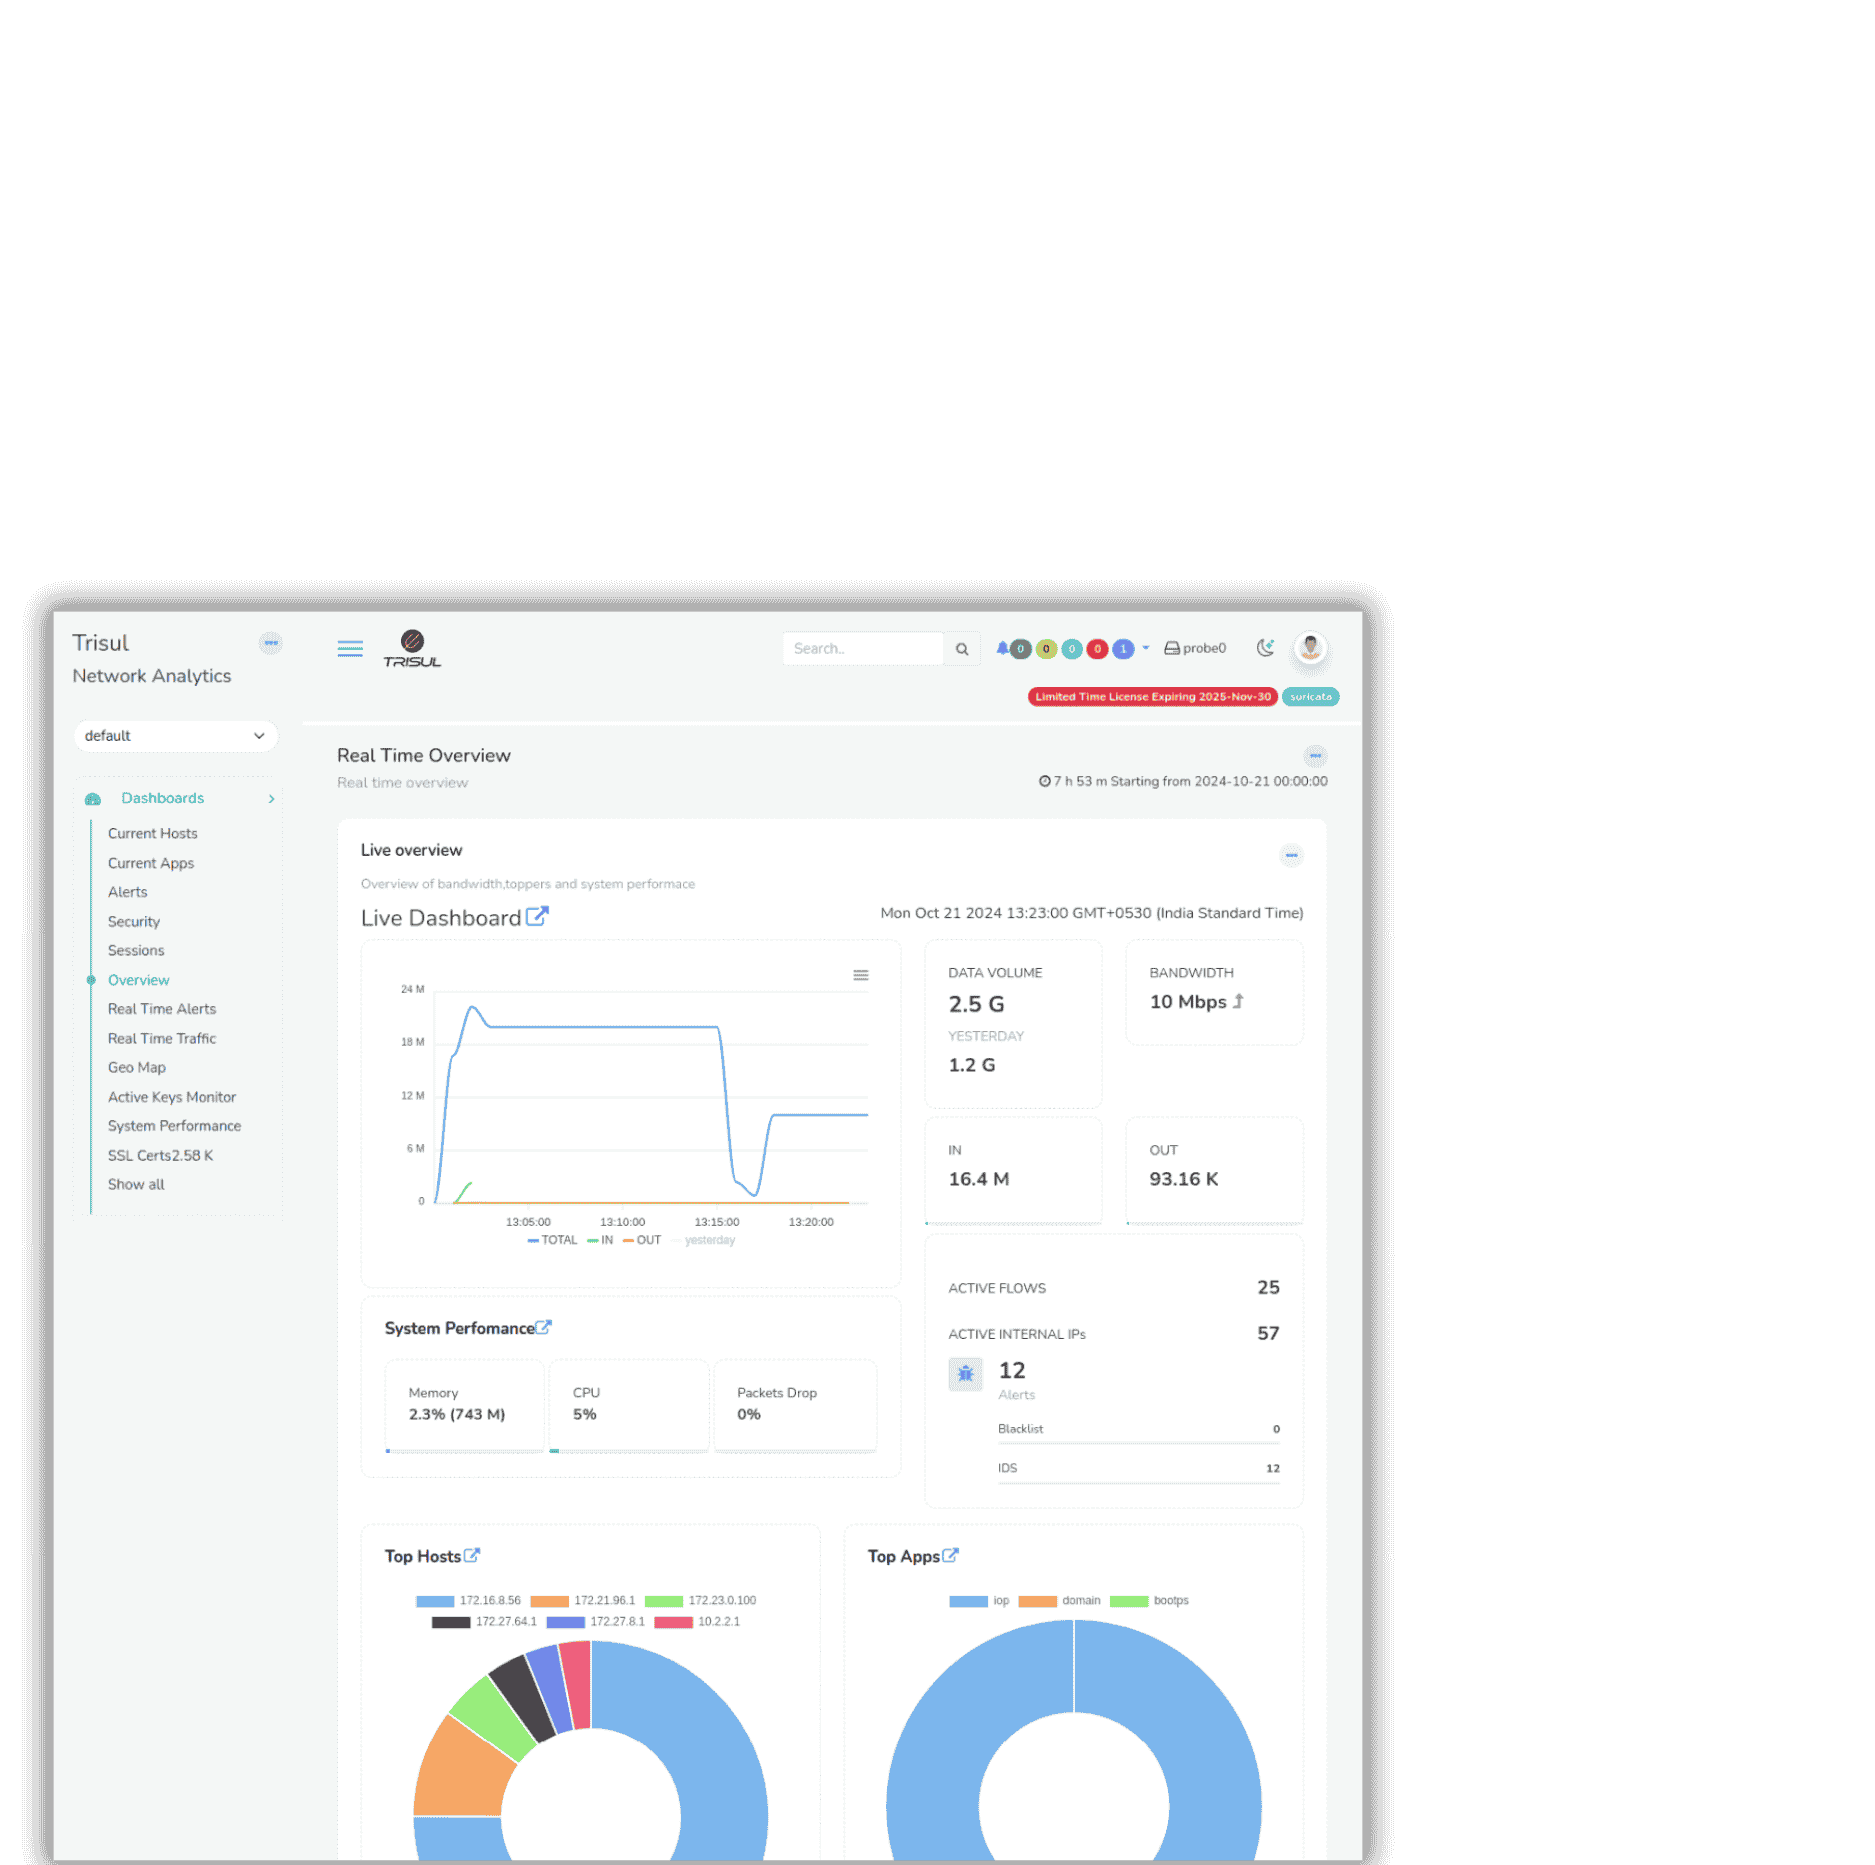Toggle host 172.21.96.1 in Top Hosts legend
The image size is (1875, 1865).
tap(583, 1600)
